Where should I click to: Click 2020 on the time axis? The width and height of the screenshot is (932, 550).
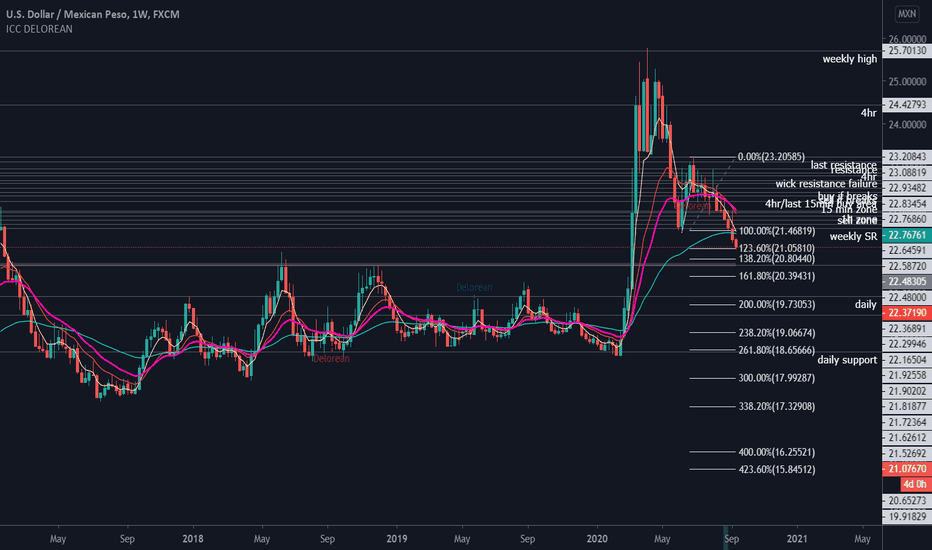pyautogui.click(x=597, y=539)
